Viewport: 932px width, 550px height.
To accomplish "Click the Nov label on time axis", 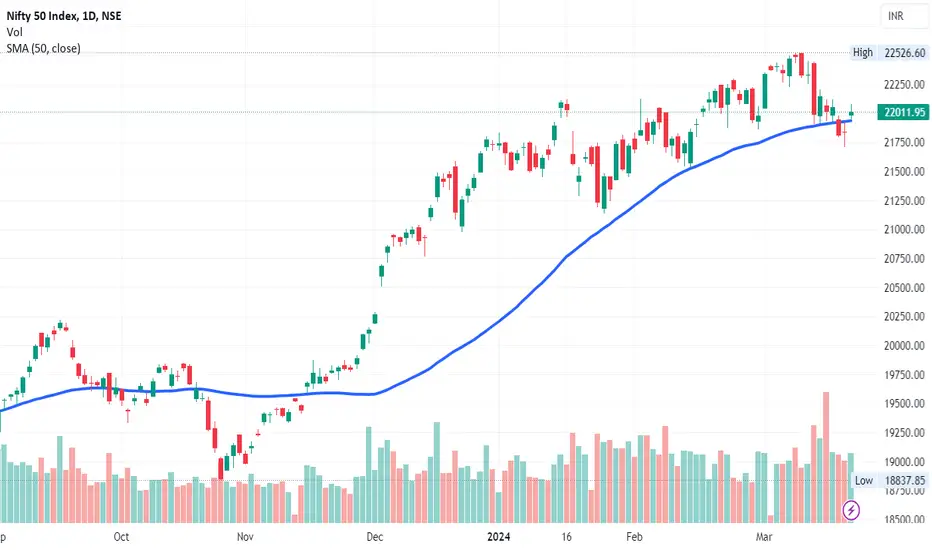I will point(245,537).
